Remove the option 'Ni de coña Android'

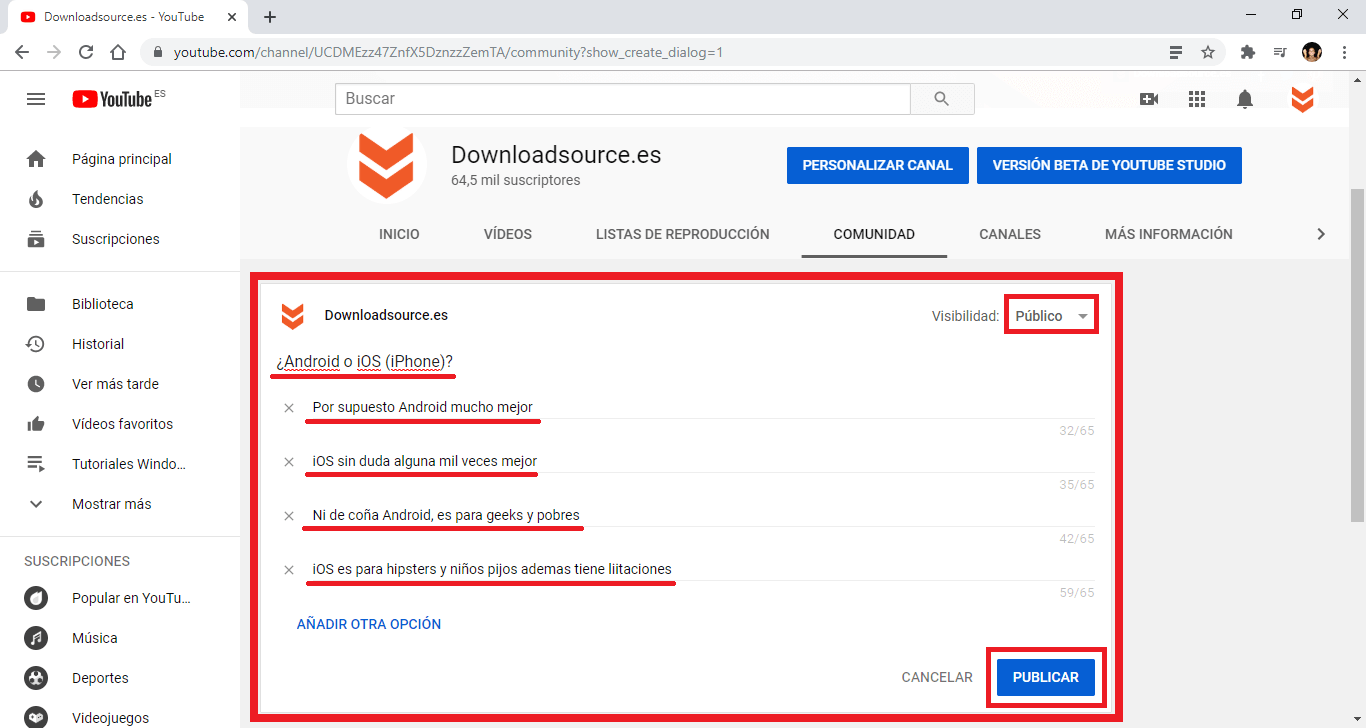(x=289, y=516)
